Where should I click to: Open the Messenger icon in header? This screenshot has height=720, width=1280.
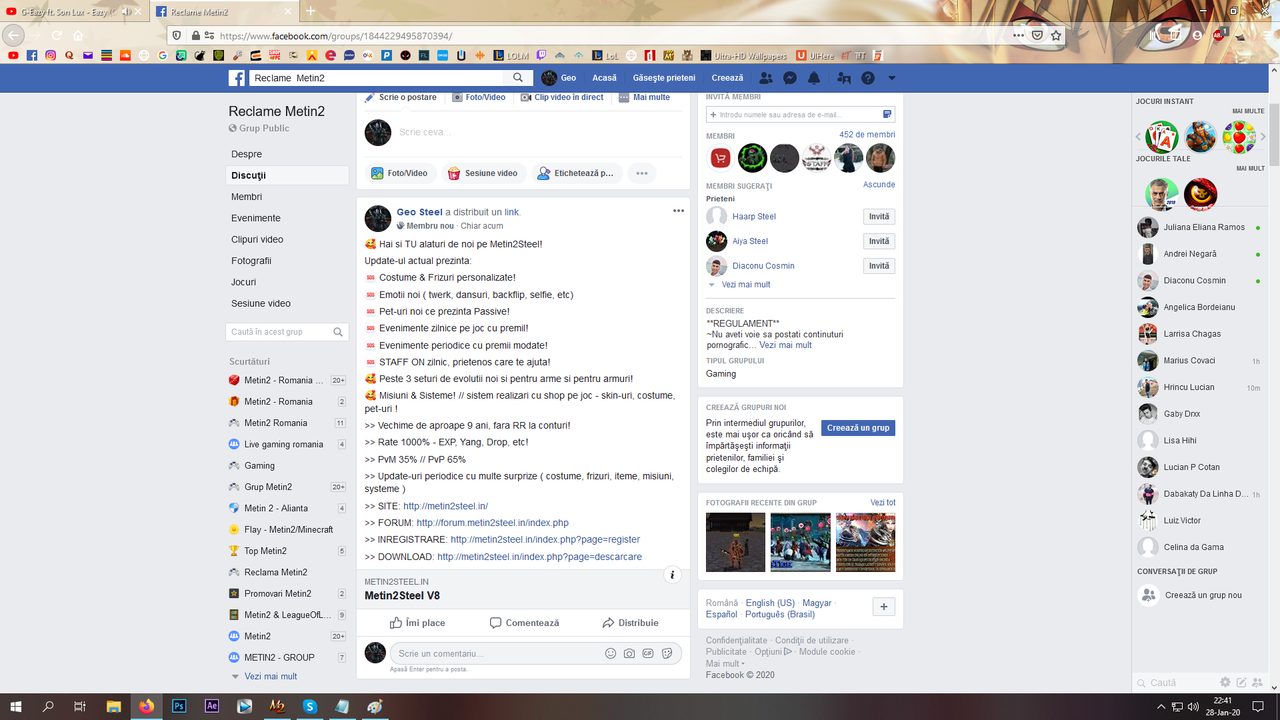790,78
